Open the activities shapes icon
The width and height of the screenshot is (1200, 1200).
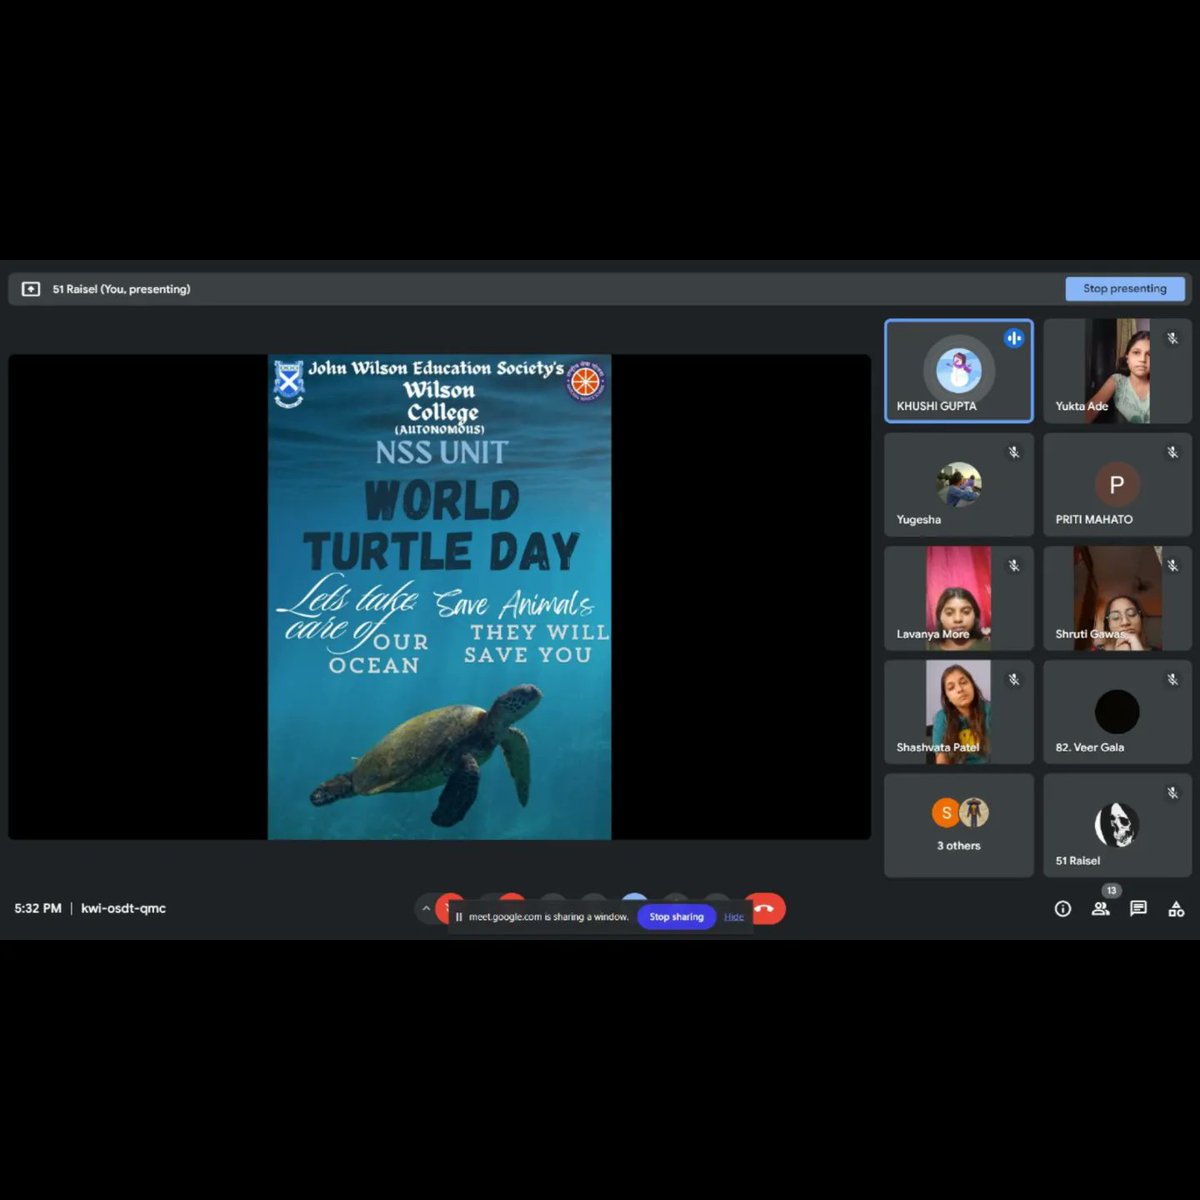1176,908
